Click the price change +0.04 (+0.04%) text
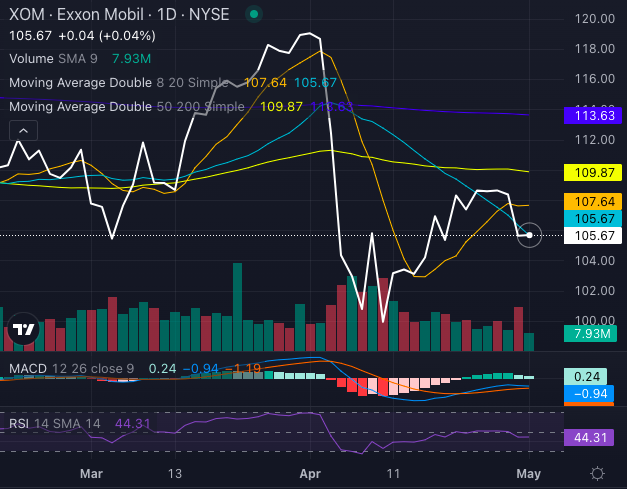 [107, 36]
